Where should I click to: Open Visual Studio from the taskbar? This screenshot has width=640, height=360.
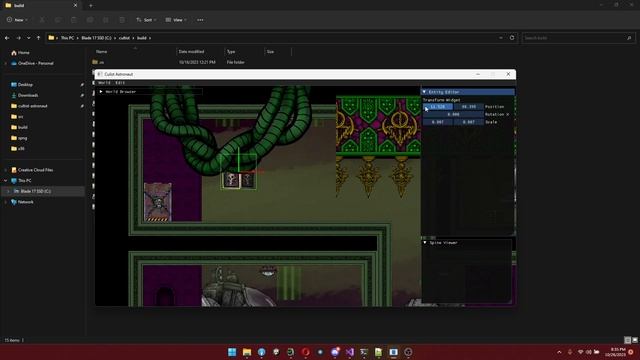[x=349, y=352]
